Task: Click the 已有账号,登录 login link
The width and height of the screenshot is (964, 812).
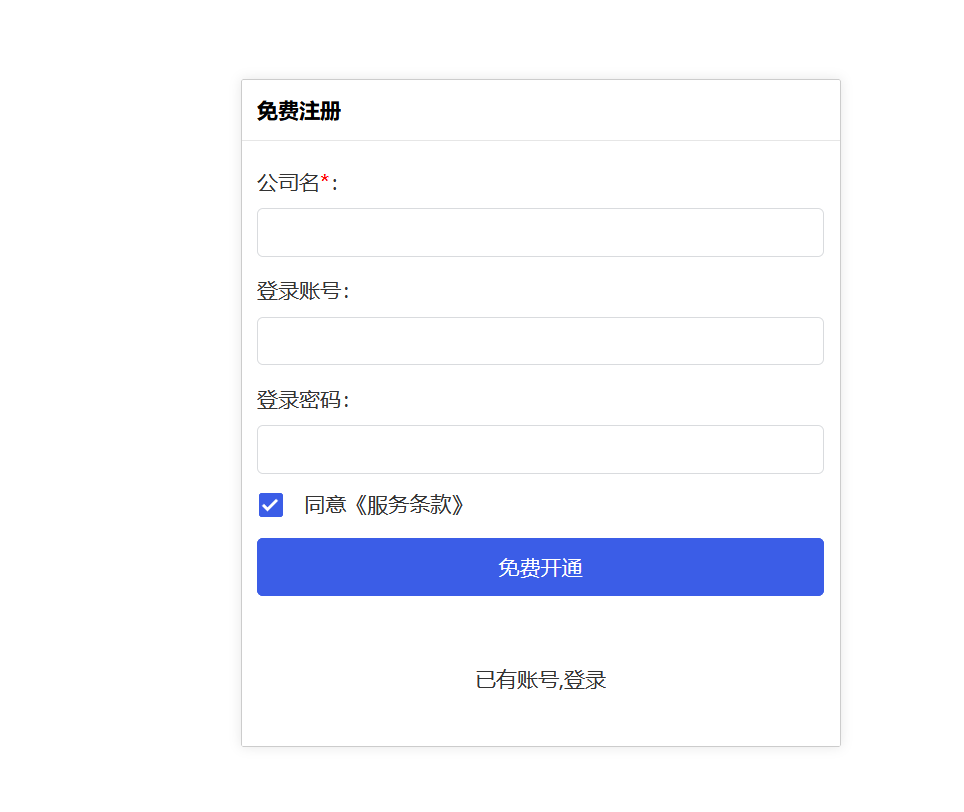Action: point(540,680)
